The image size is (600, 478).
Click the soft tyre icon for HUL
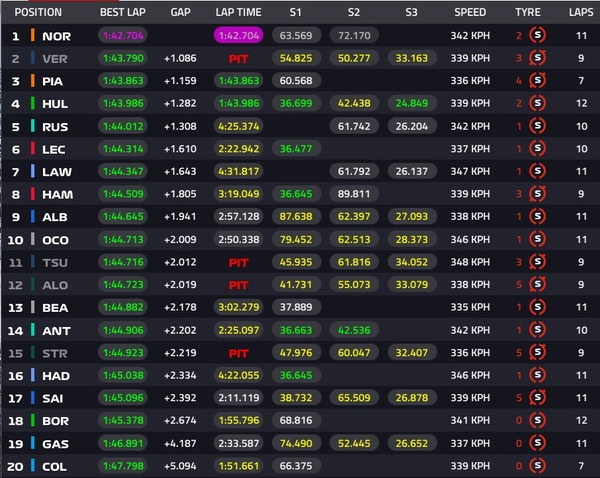click(537, 104)
